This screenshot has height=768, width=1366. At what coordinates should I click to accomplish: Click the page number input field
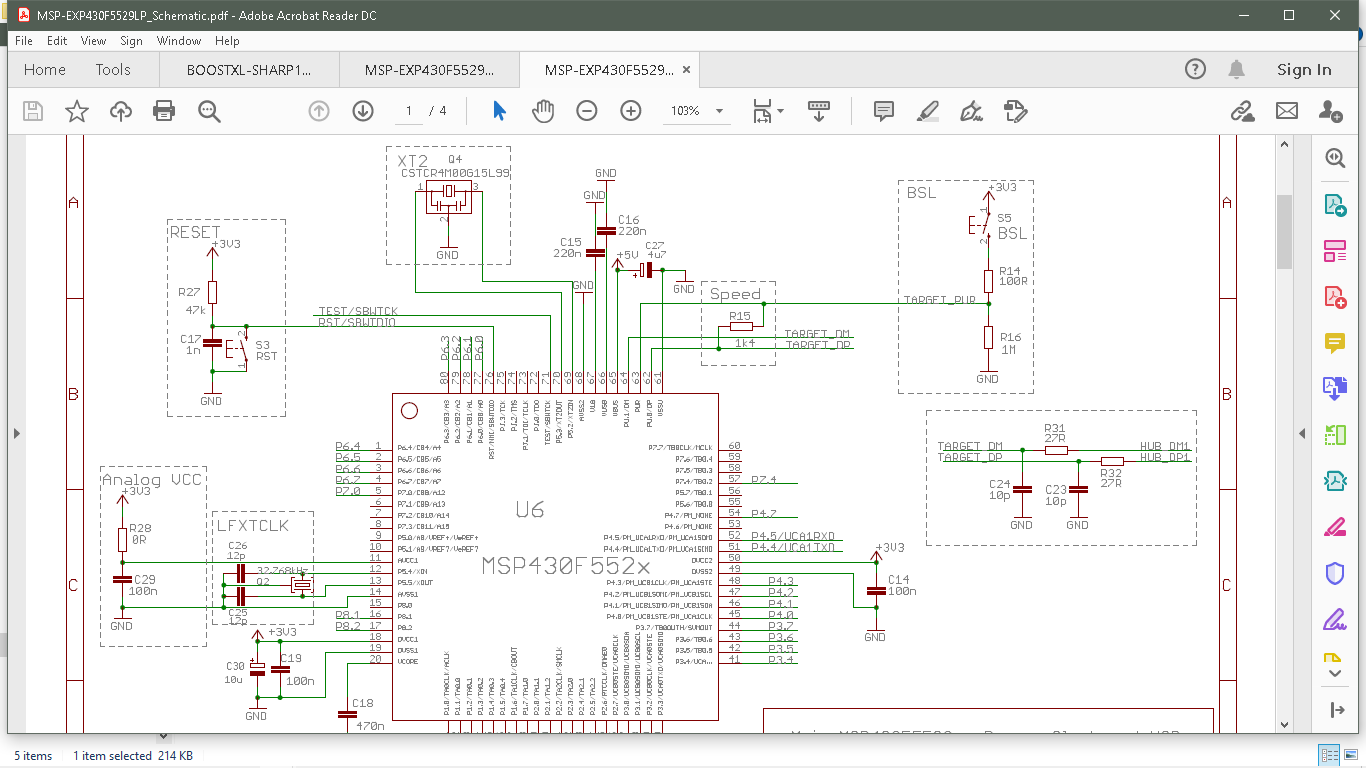click(x=408, y=111)
